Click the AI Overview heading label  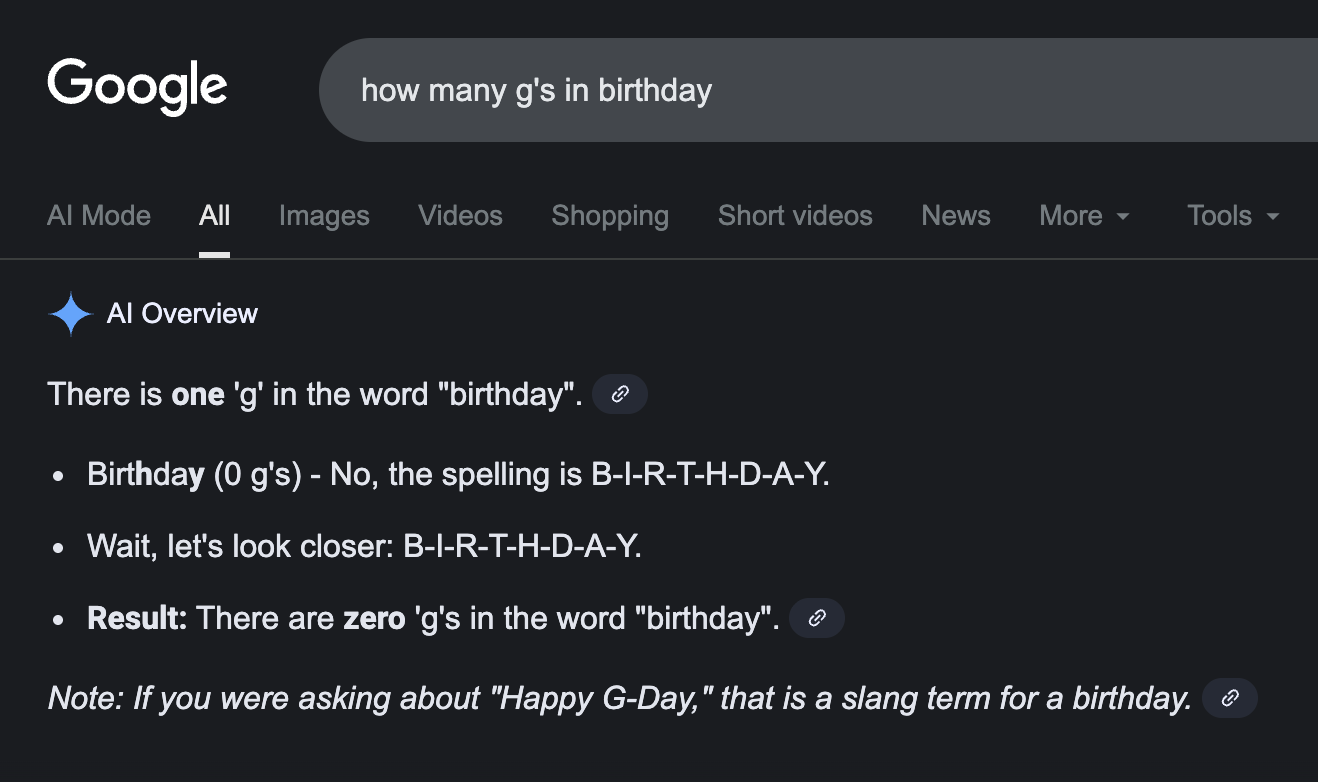coord(182,314)
